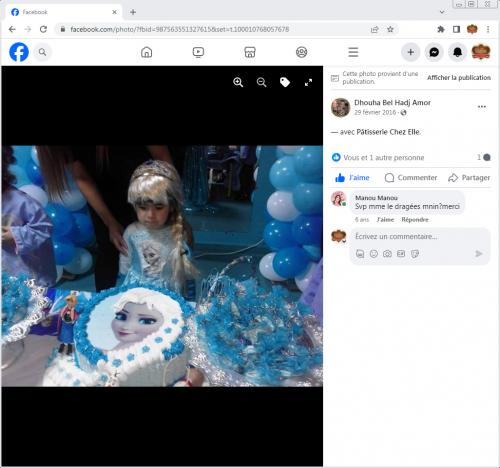500x468 pixels.
Task: Toggle the browser side panel
Action: click(456, 29)
